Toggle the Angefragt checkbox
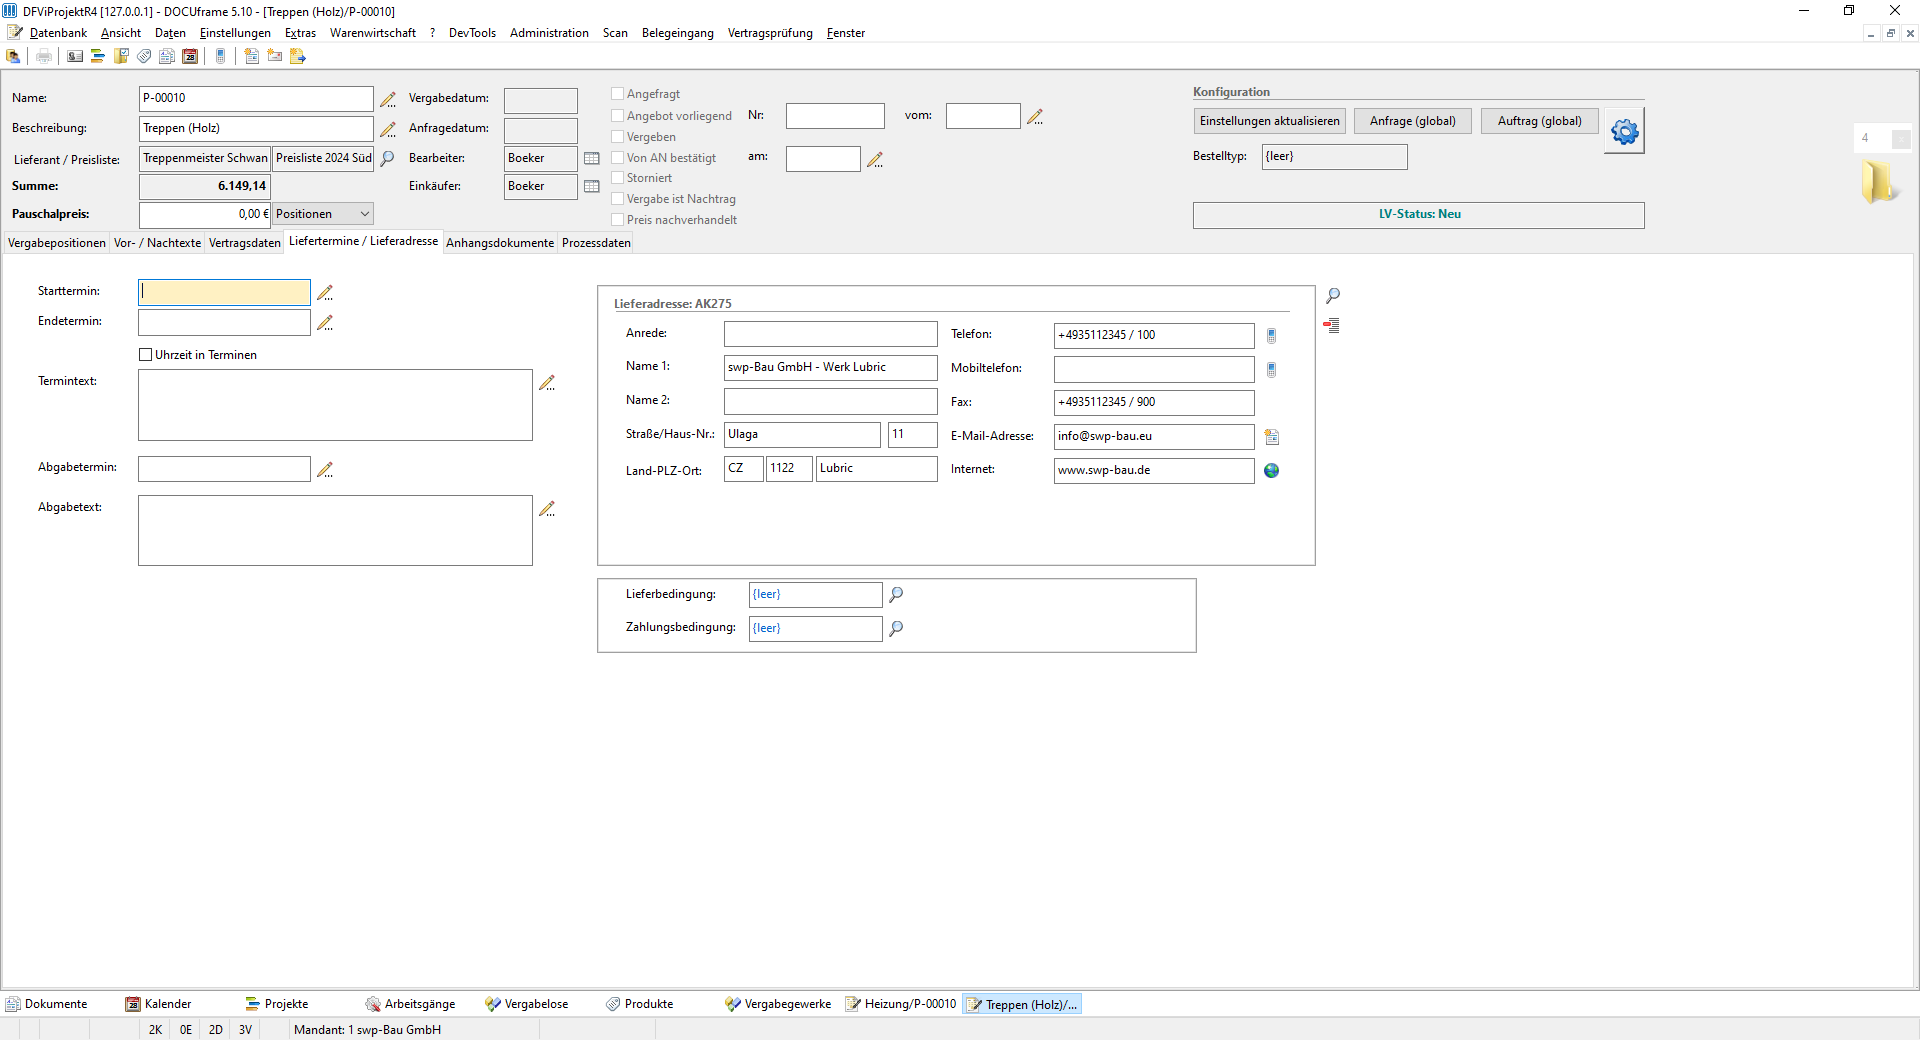The height and width of the screenshot is (1040, 1920). (618, 94)
